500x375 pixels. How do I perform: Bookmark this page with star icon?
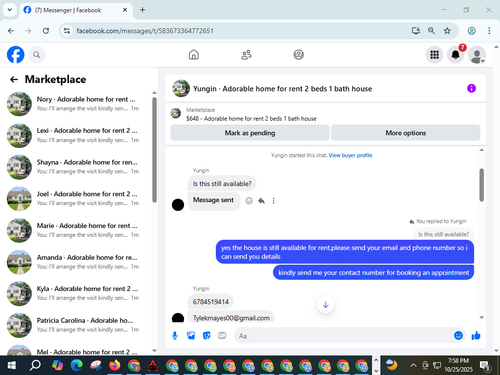447,31
